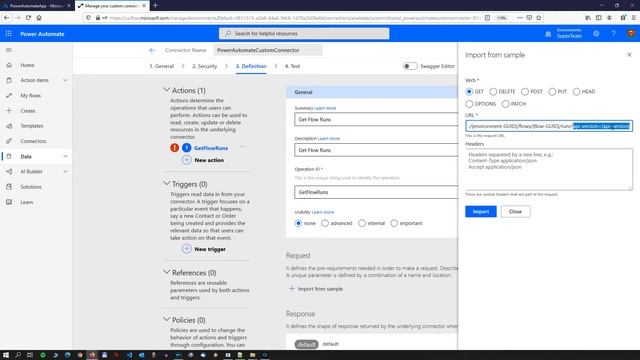The height and width of the screenshot is (360, 640).
Task: Collapse the Actions (1) section
Action: (x=167, y=89)
